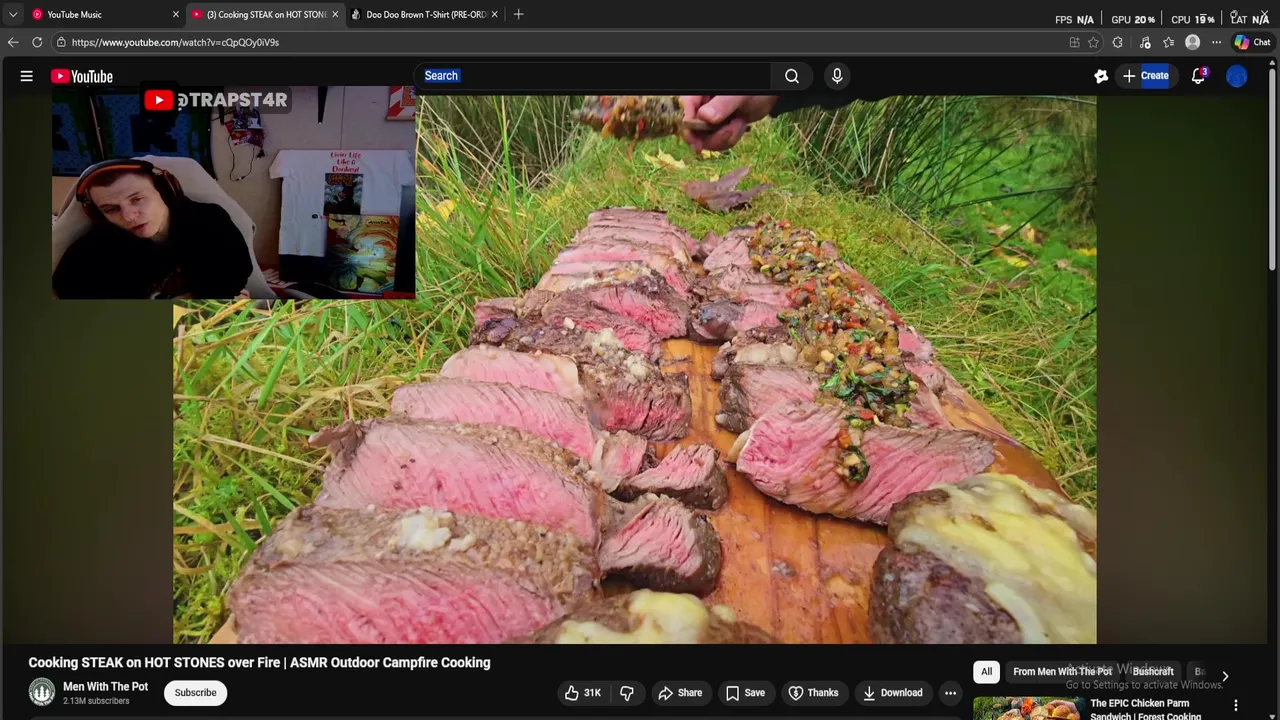The image size is (1280, 720).
Task: View site information lock icon
Action: 61,42
